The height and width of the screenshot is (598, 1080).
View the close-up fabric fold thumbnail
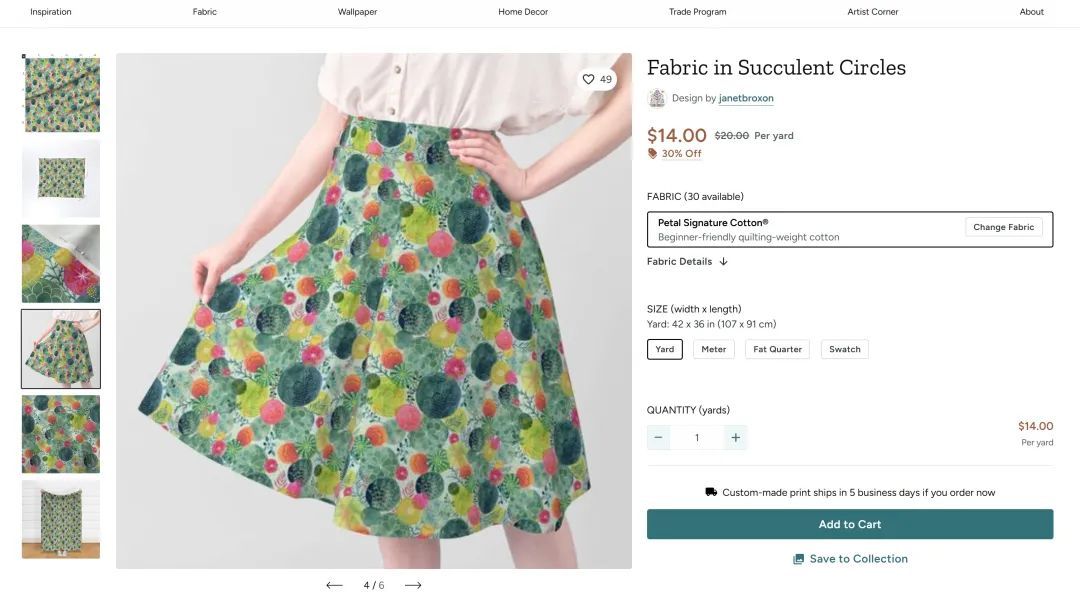[x=61, y=264]
